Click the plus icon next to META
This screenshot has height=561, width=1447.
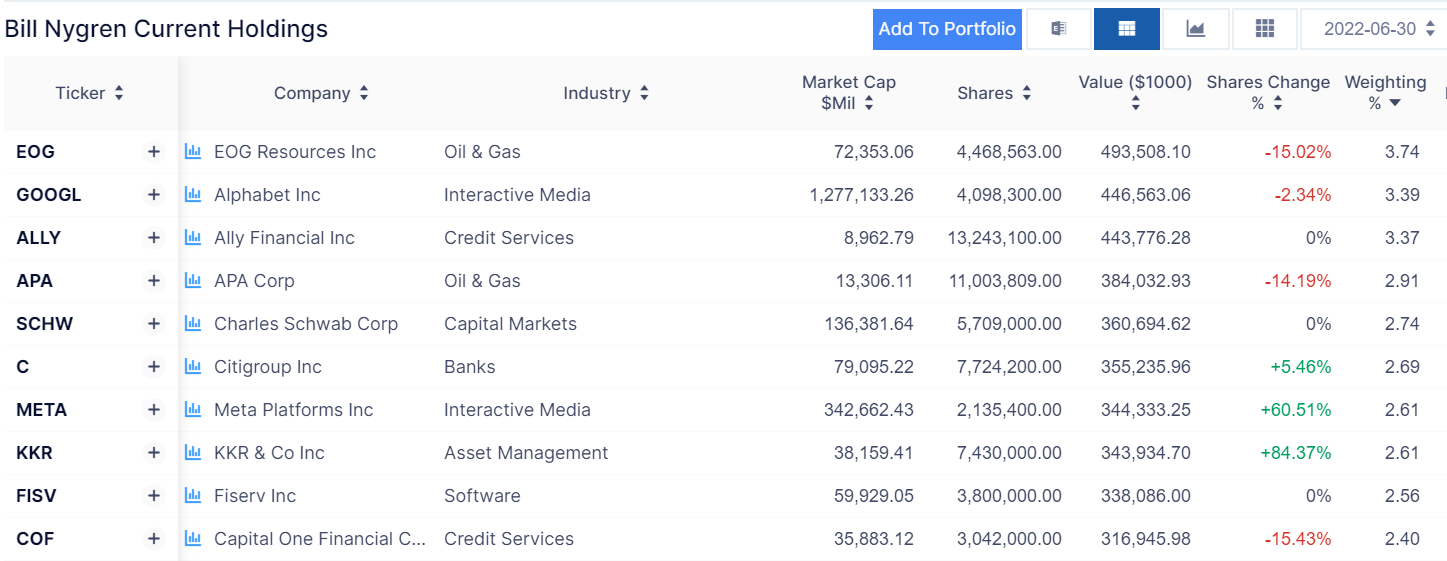[x=154, y=410]
